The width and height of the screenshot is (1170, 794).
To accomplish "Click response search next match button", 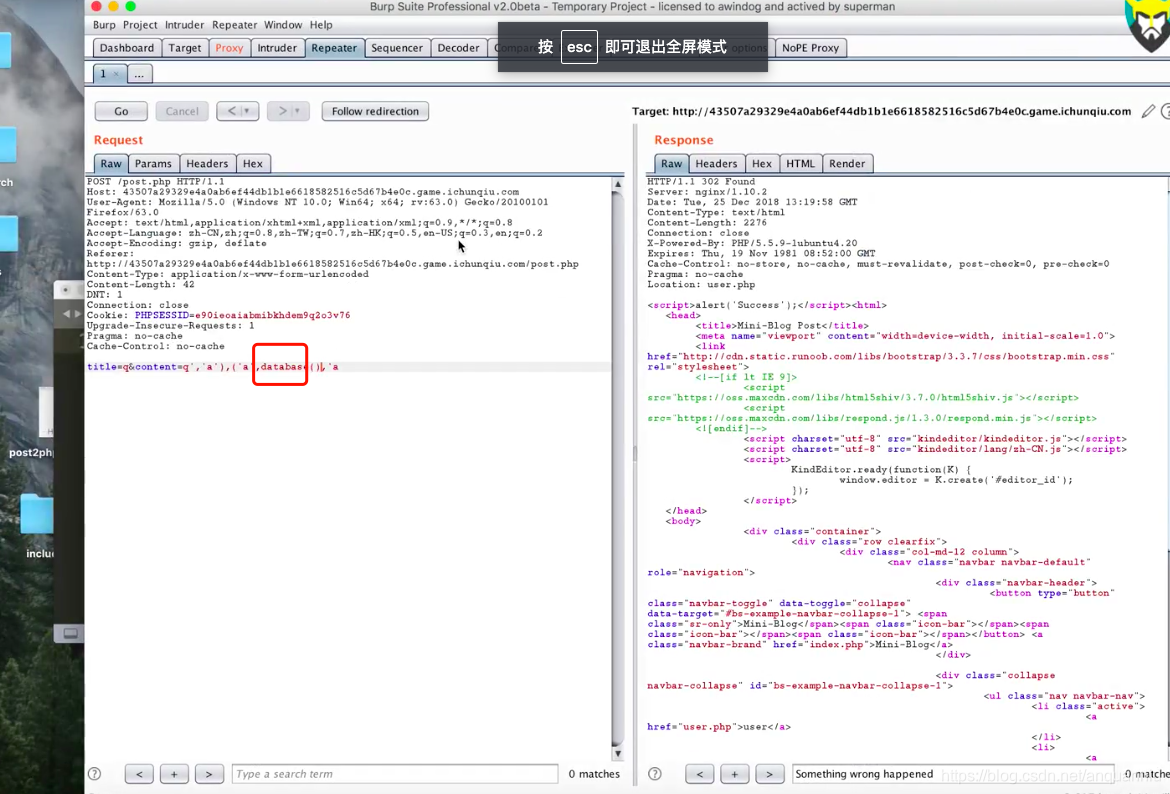I will [x=769, y=774].
